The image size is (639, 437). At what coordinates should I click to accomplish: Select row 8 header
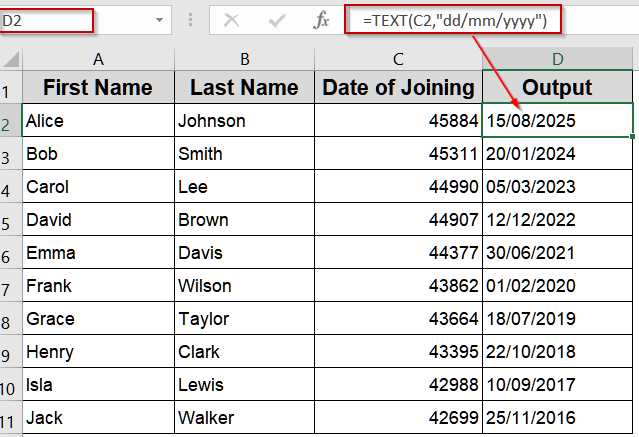point(11,318)
